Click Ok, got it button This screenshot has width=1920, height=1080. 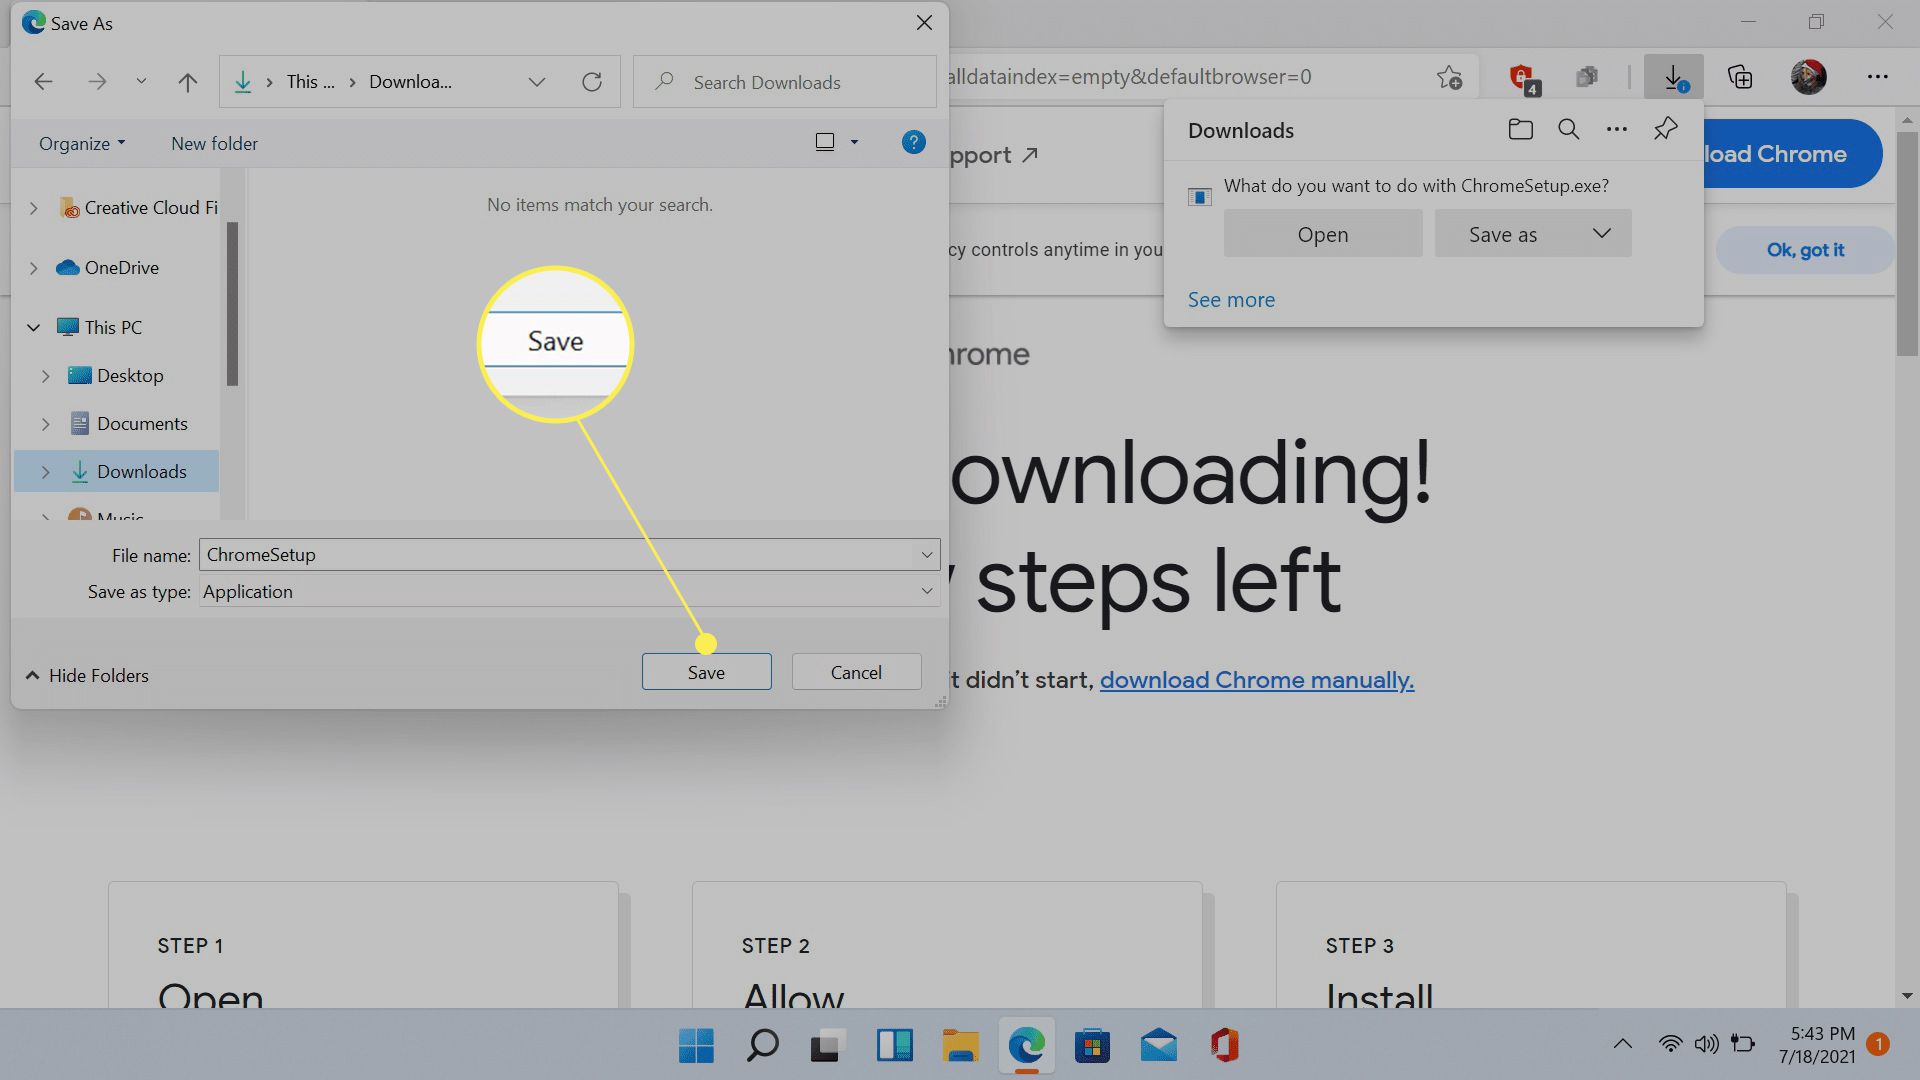tap(1805, 250)
